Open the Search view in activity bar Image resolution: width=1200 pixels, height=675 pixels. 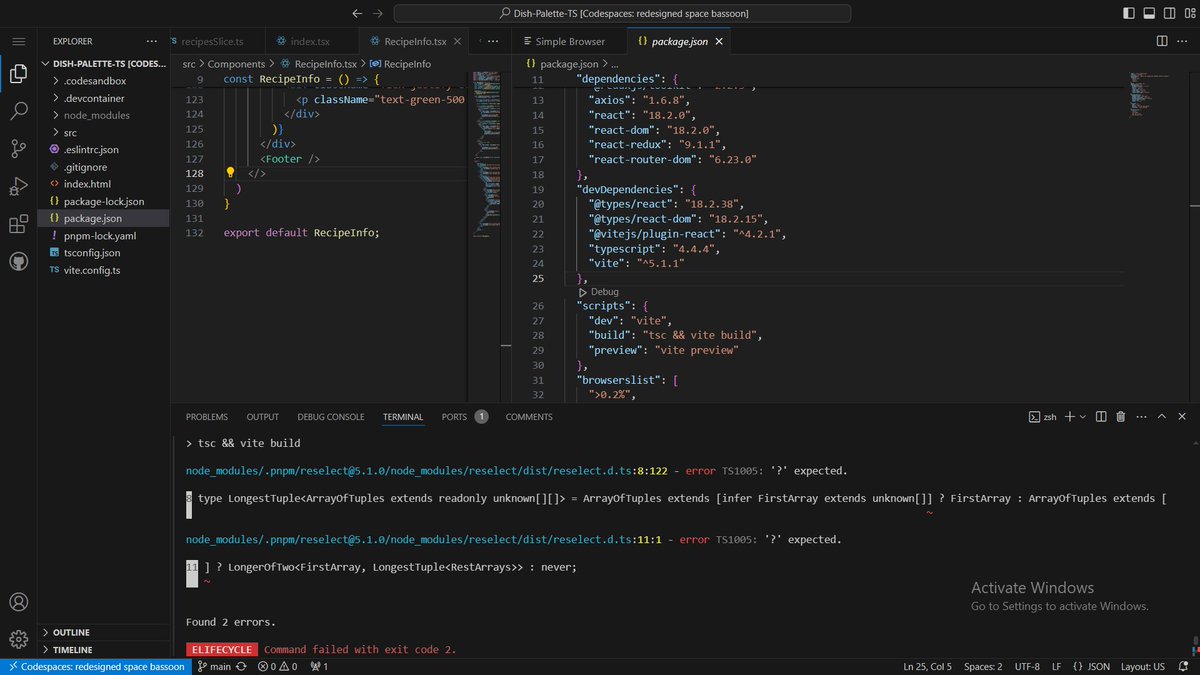point(18,111)
